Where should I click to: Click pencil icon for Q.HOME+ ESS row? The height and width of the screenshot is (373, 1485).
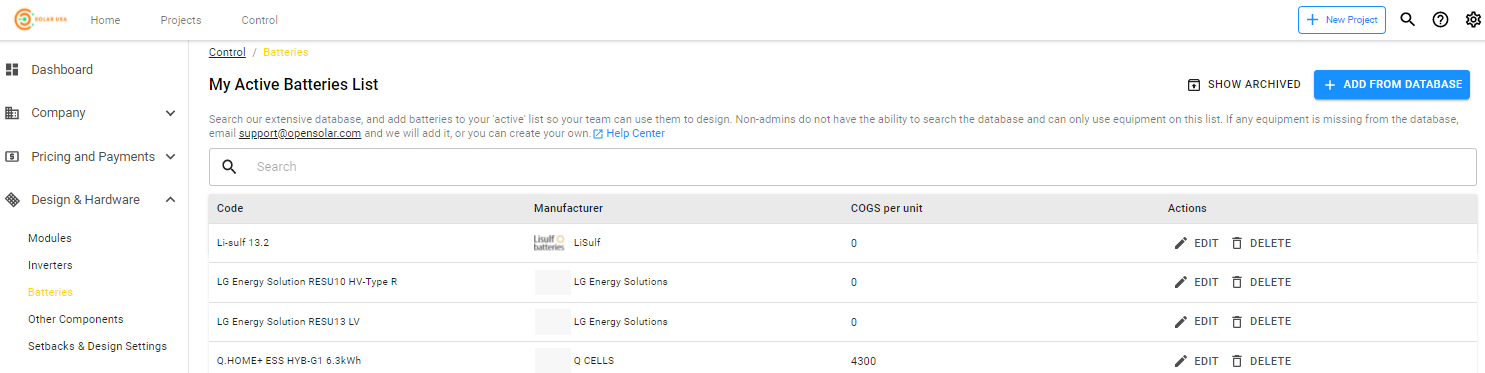coord(1181,361)
